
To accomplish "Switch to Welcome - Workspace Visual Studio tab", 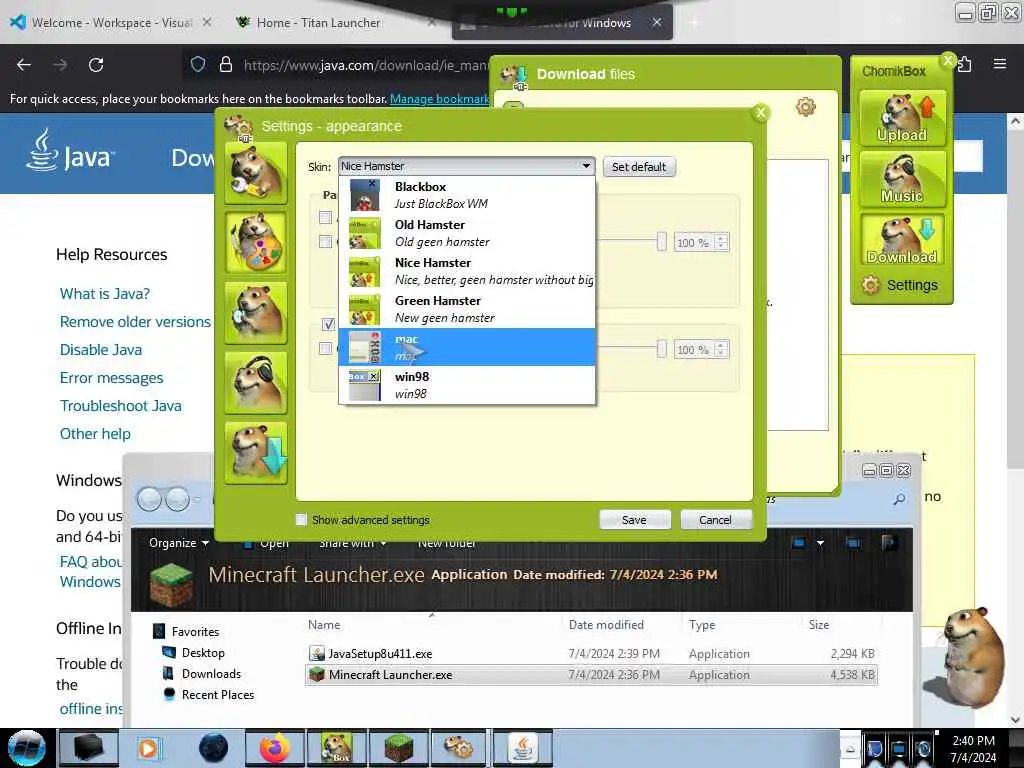I will tap(111, 23).
